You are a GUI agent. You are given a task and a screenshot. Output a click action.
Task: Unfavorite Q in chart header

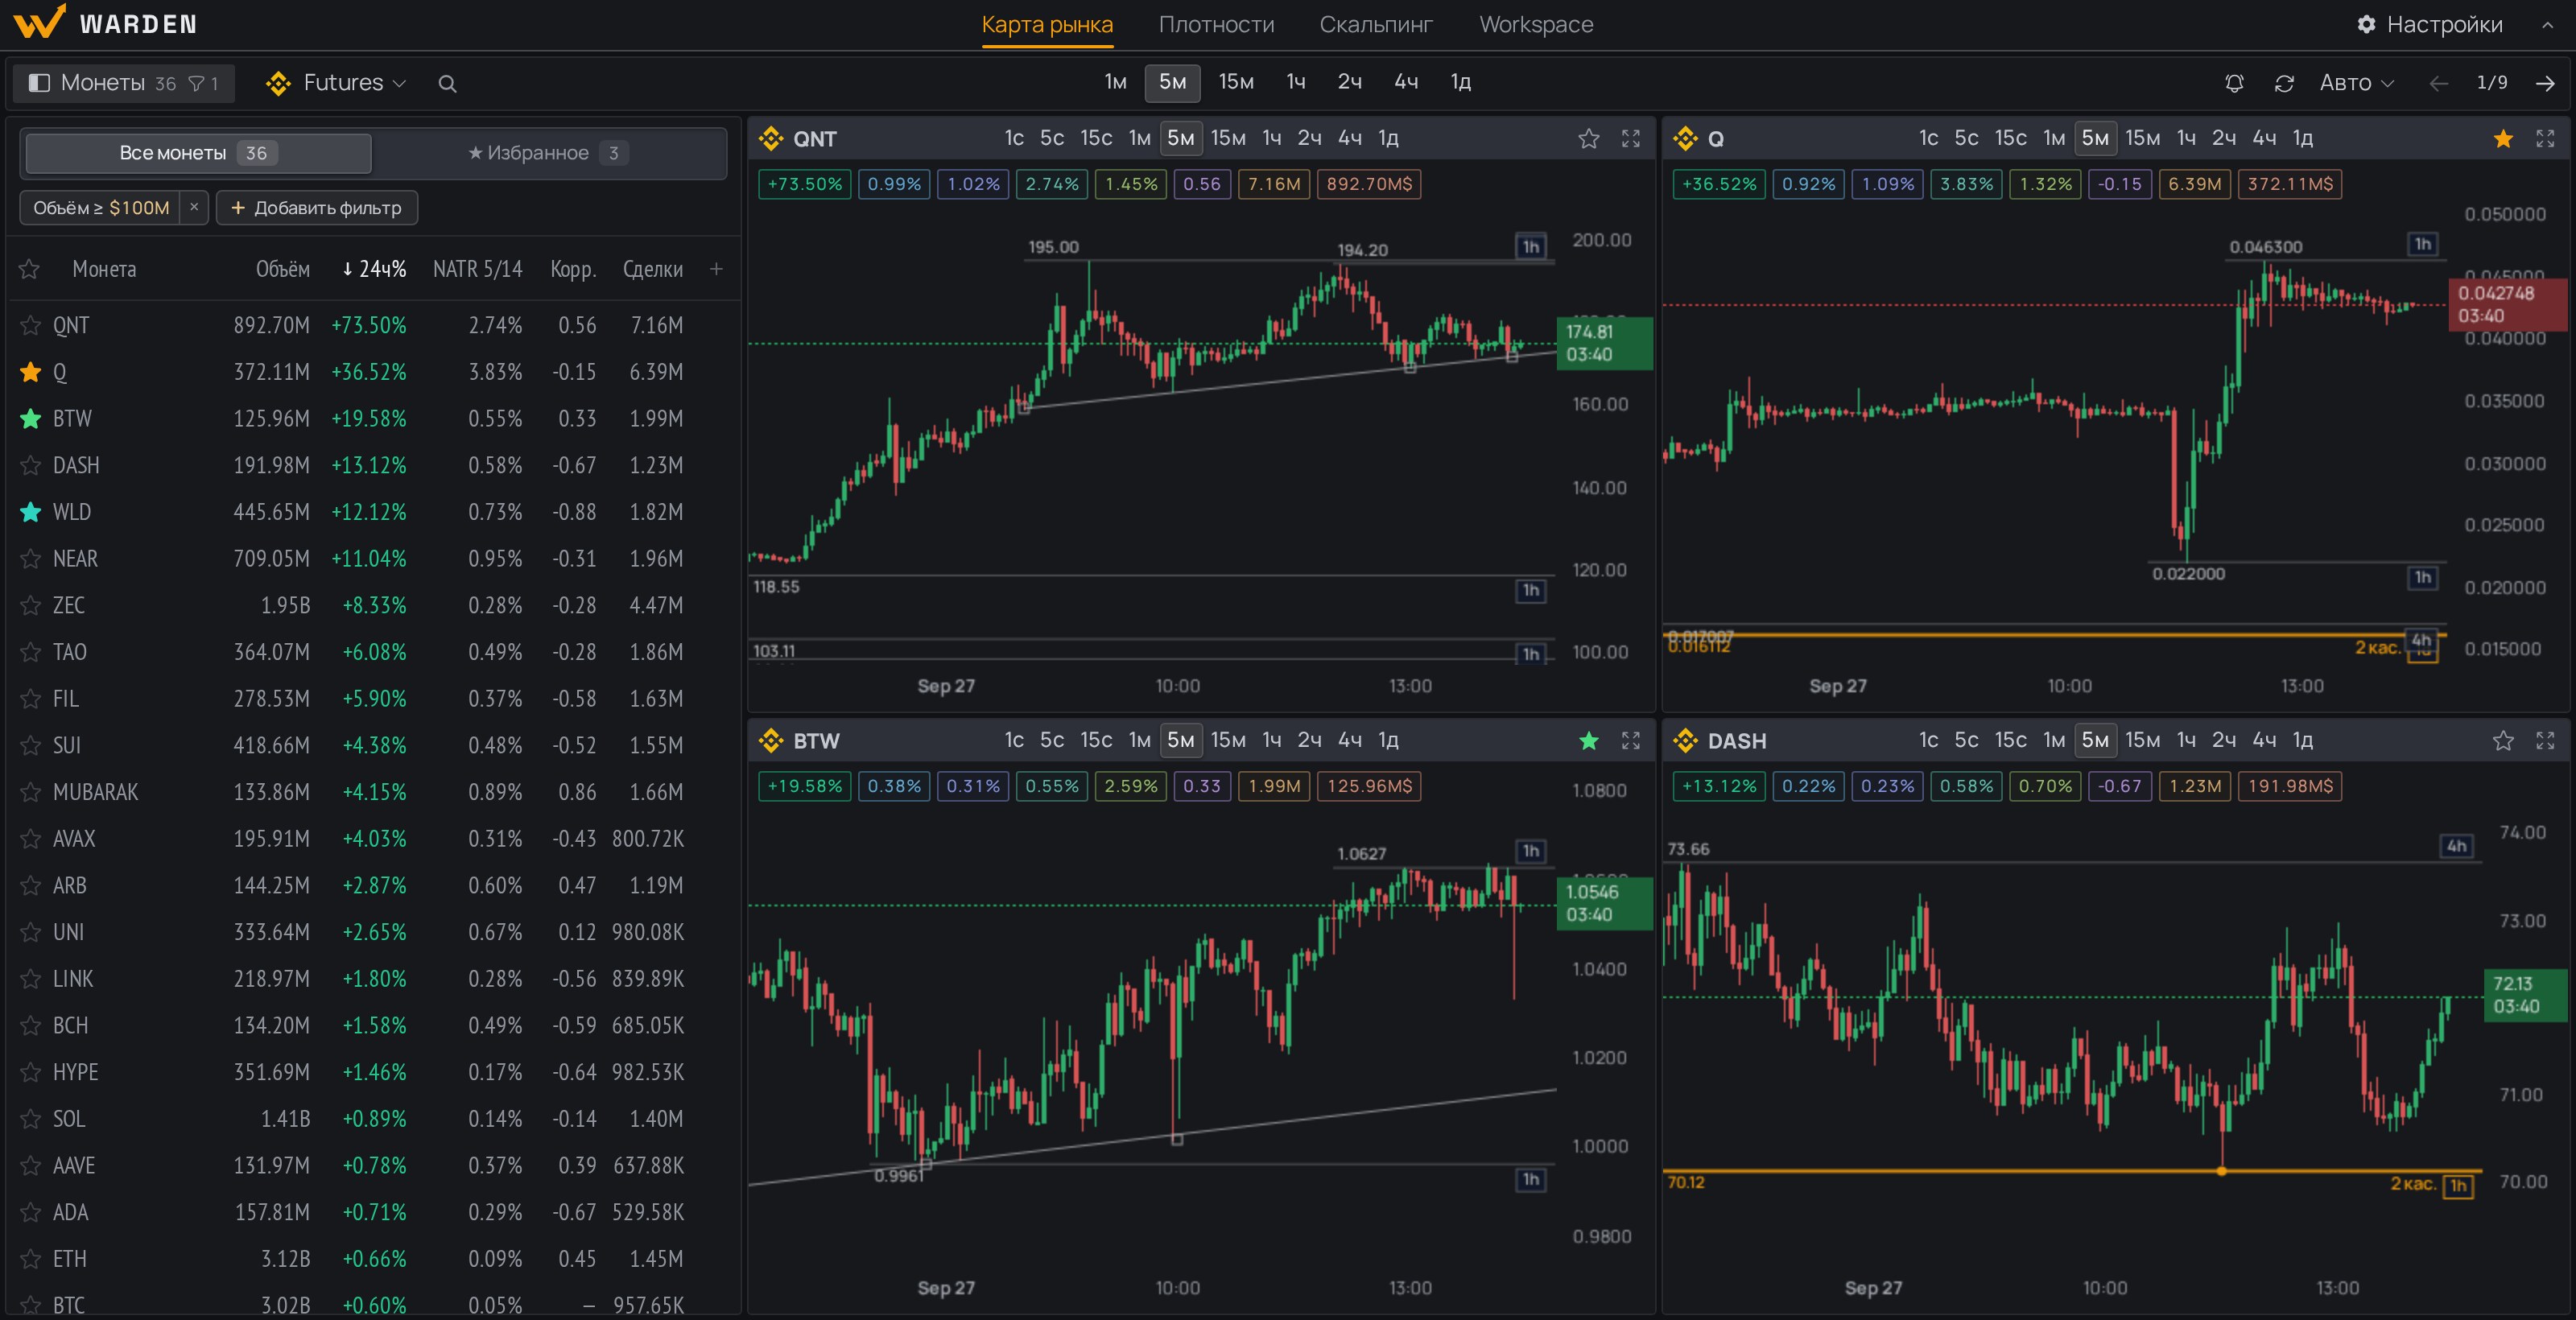click(x=2503, y=139)
